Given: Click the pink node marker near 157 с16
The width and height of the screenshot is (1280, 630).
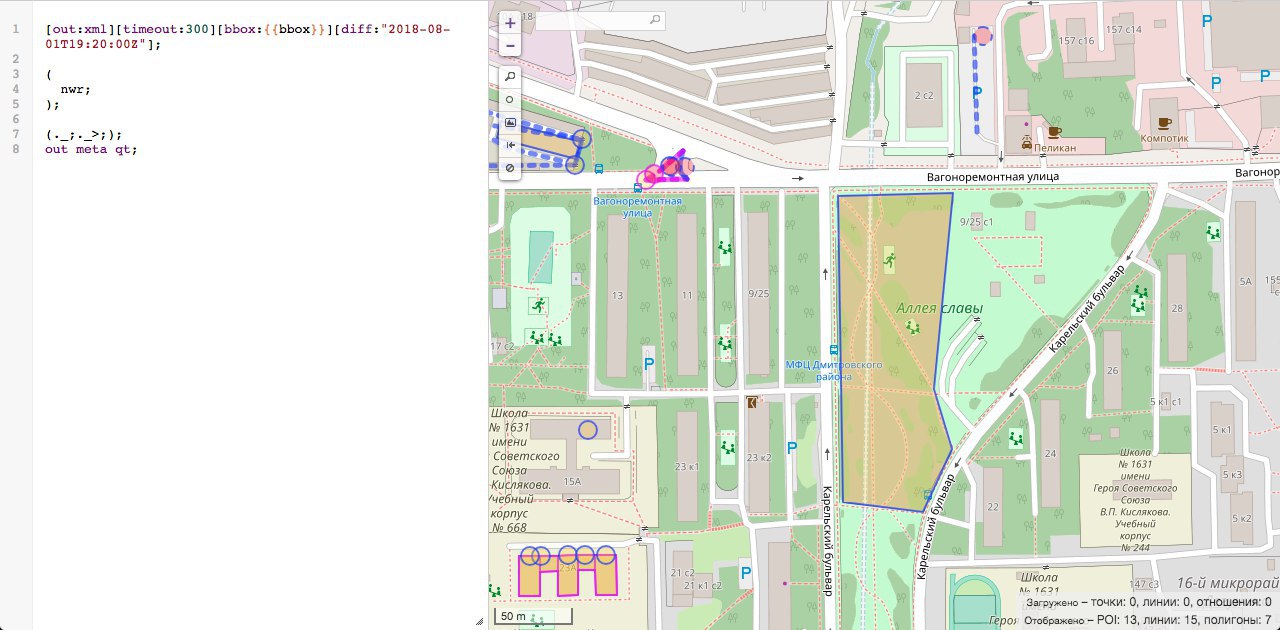Looking at the screenshot, I should coord(984,36).
